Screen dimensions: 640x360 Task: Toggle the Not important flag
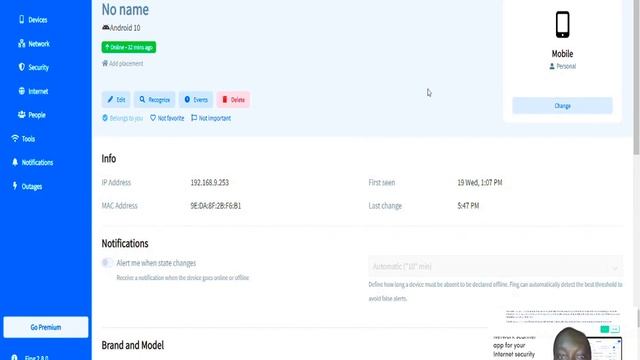[x=211, y=118]
